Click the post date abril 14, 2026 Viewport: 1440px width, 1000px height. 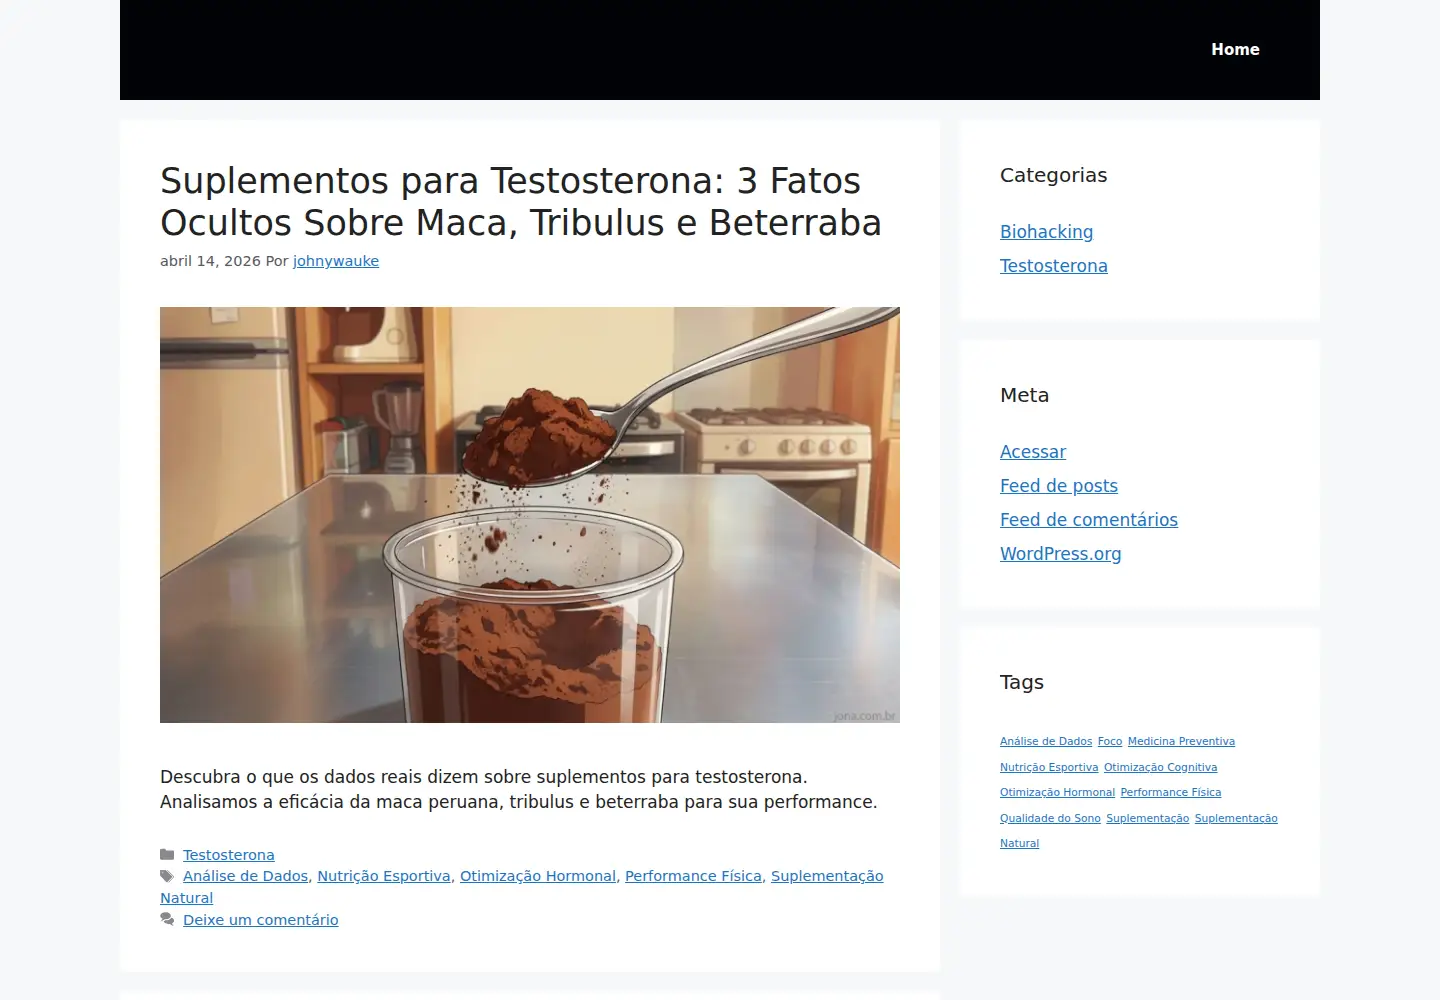[210, 261]
